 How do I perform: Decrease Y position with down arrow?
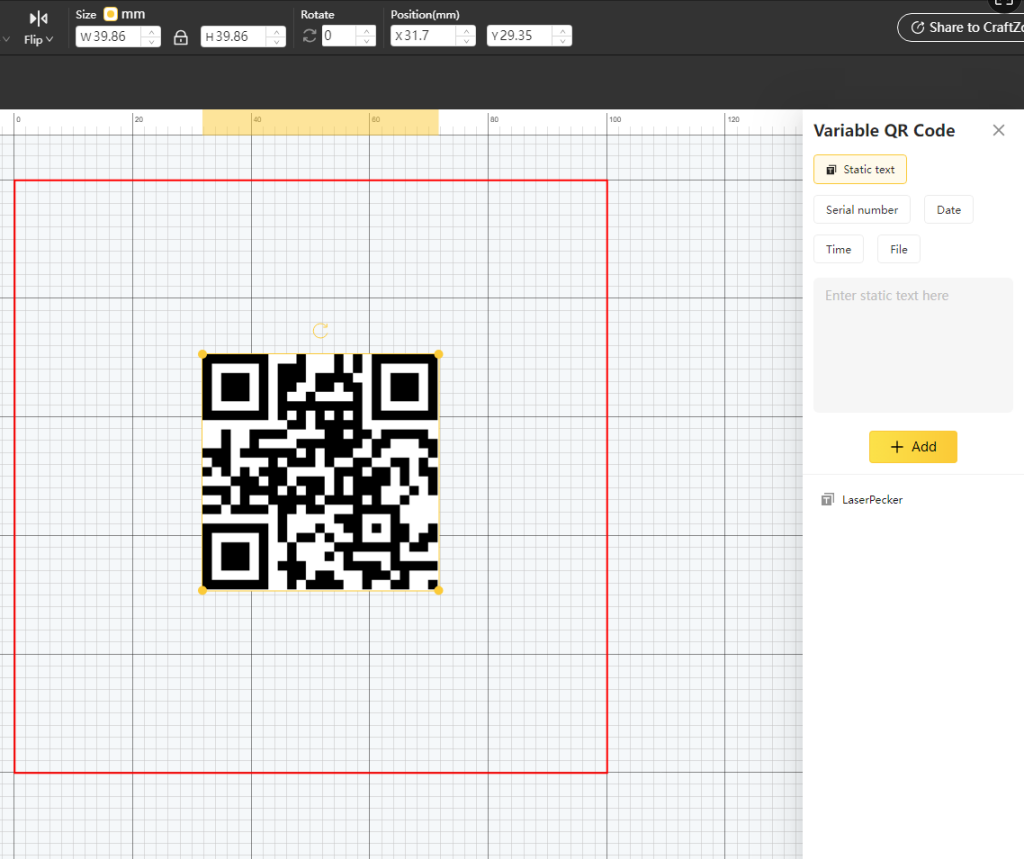[x=563, y=41]
